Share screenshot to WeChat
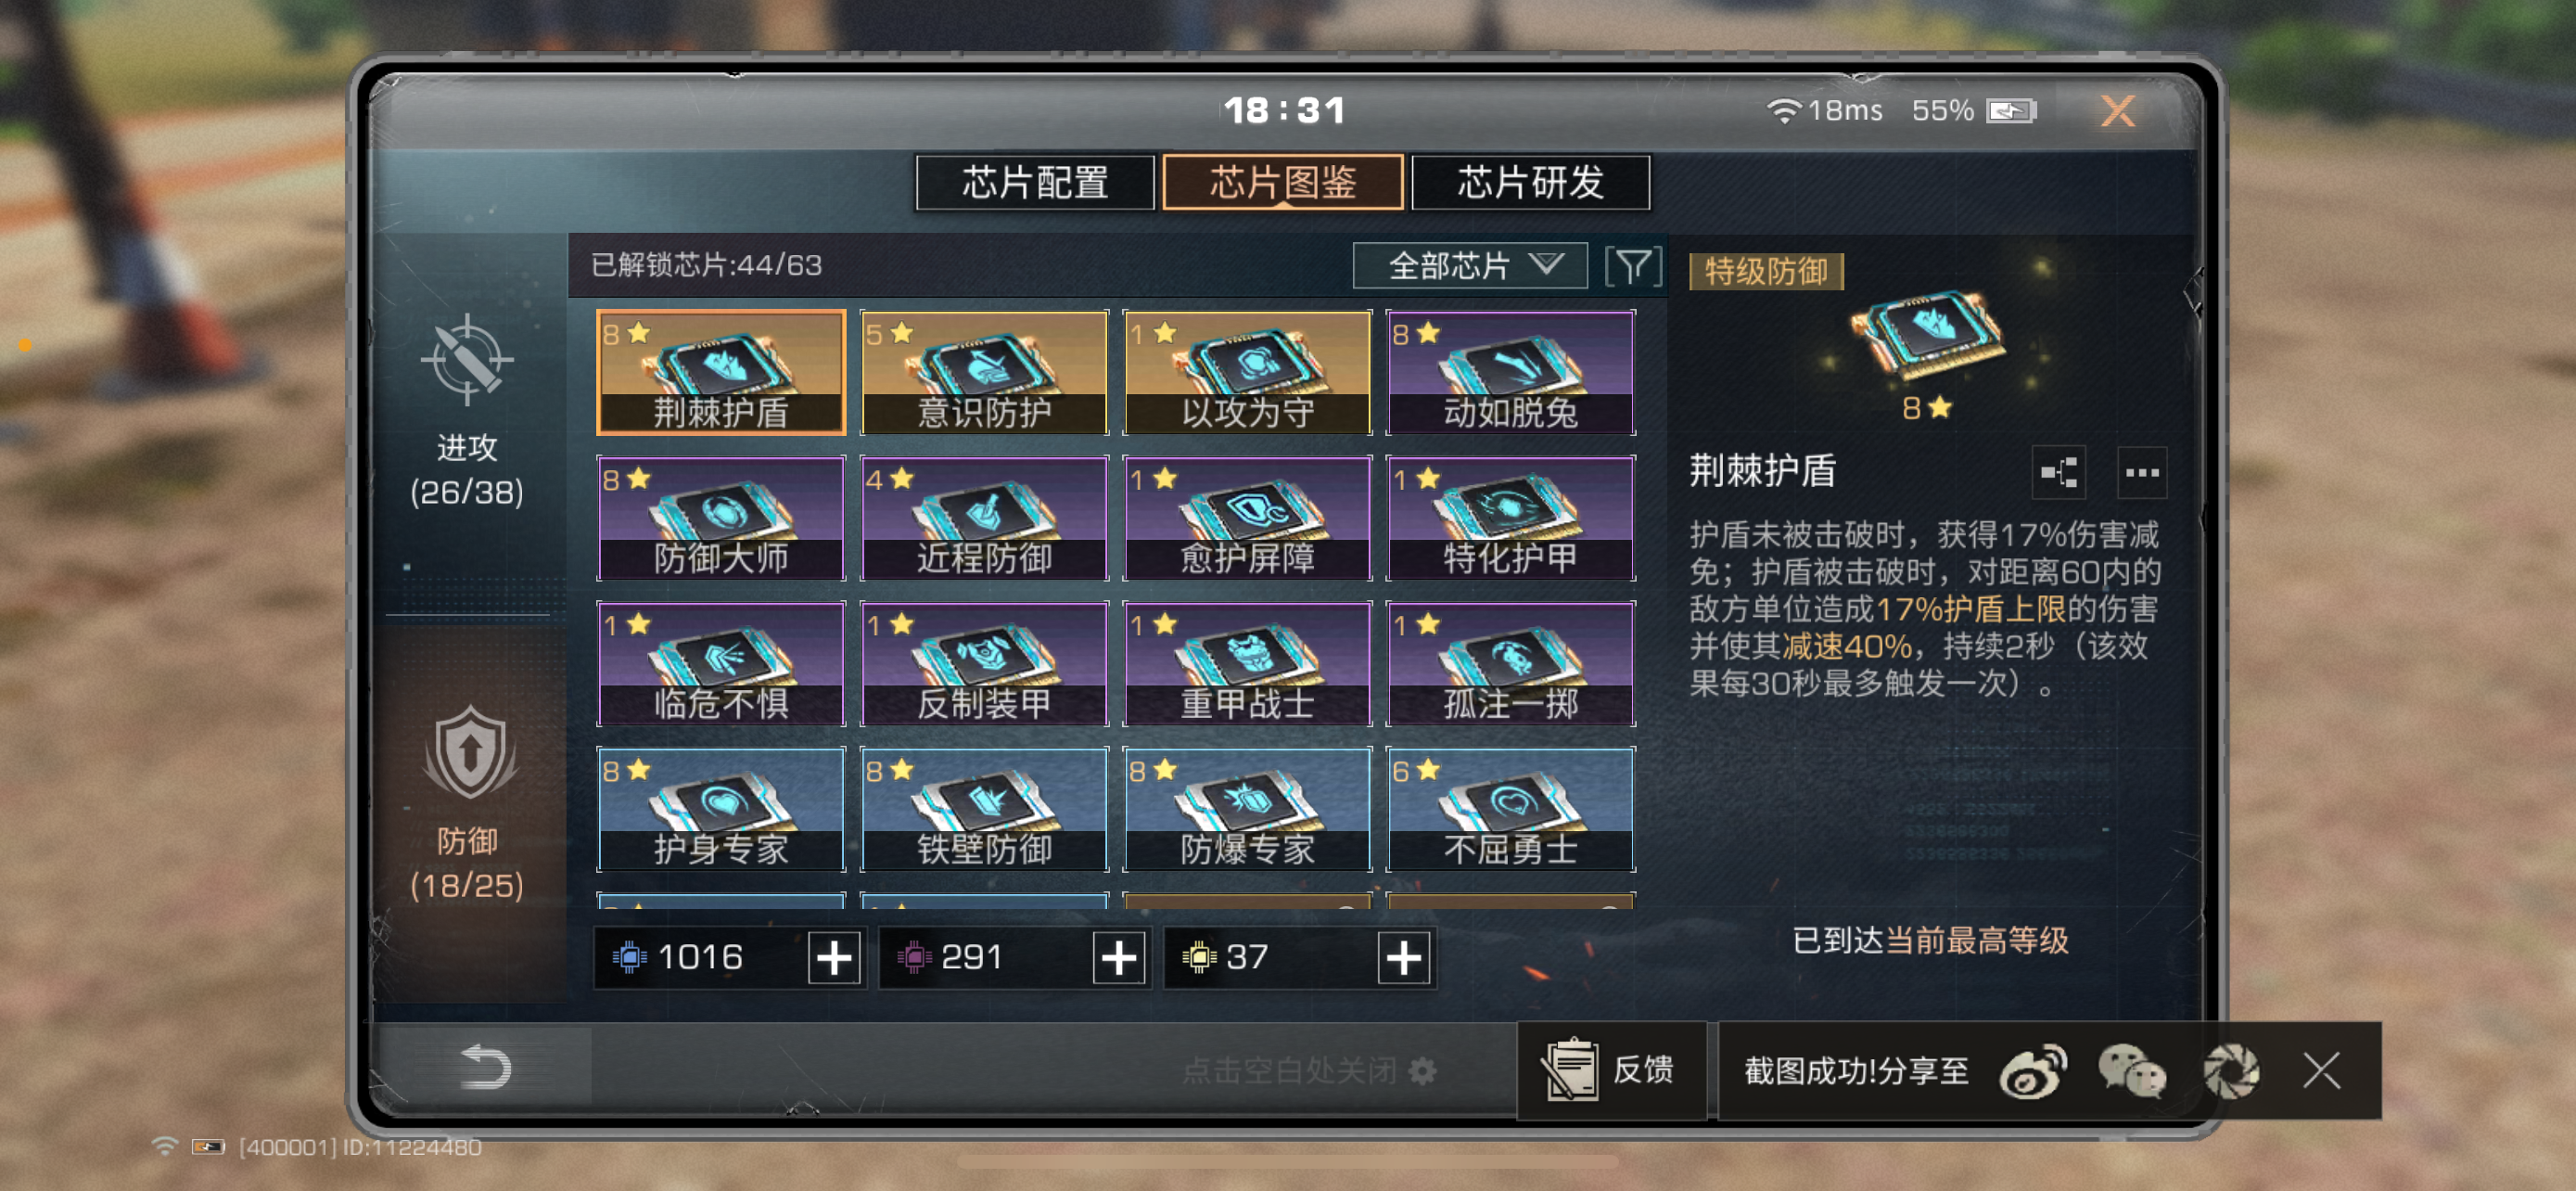This screenshot has width=2576, height=1191. pos(2133,1070)
